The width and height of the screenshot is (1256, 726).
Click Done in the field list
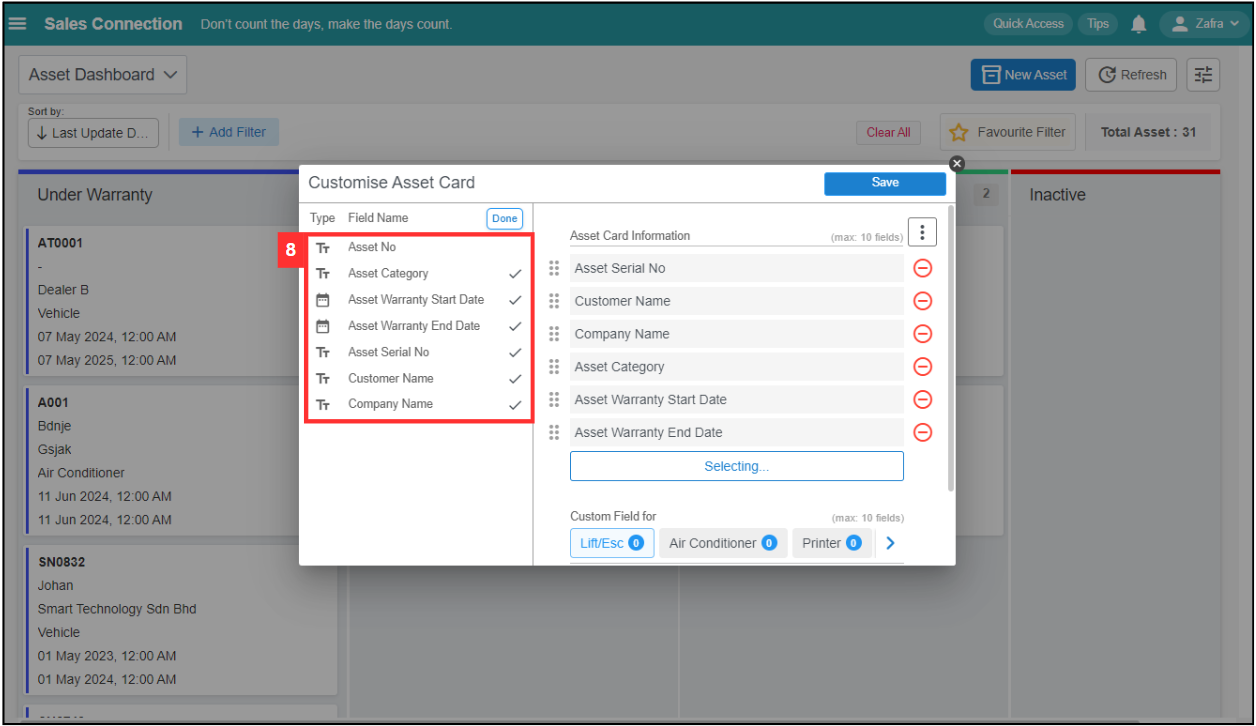[x=505, y=219]
